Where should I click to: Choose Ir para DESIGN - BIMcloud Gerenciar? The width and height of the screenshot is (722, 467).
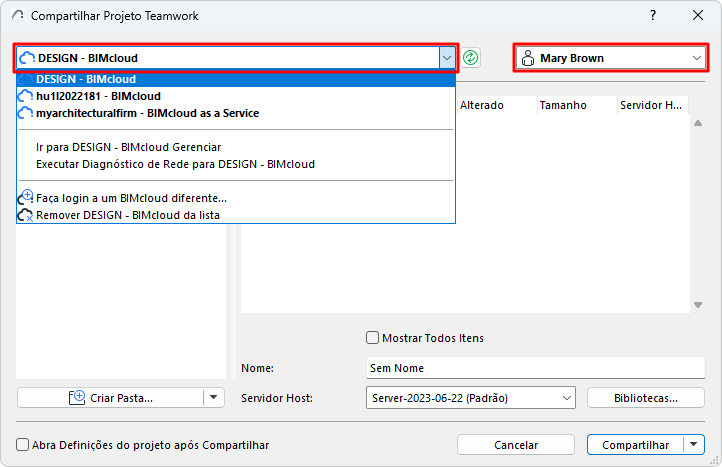[128, 147]
